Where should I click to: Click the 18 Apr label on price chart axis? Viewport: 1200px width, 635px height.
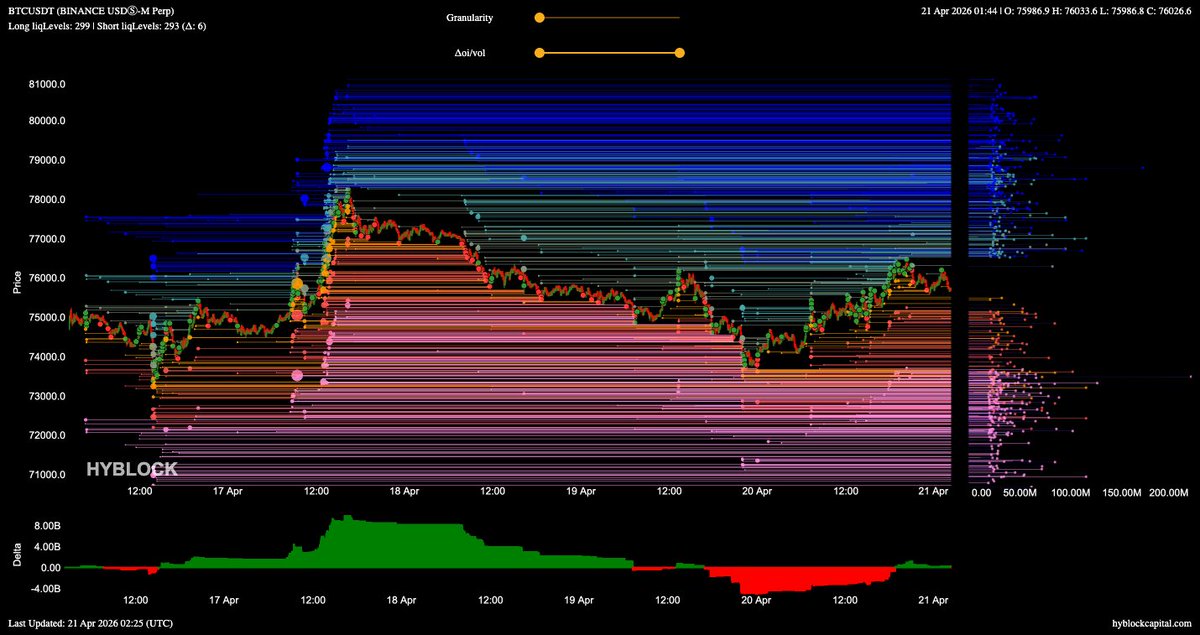pos(403,491)
